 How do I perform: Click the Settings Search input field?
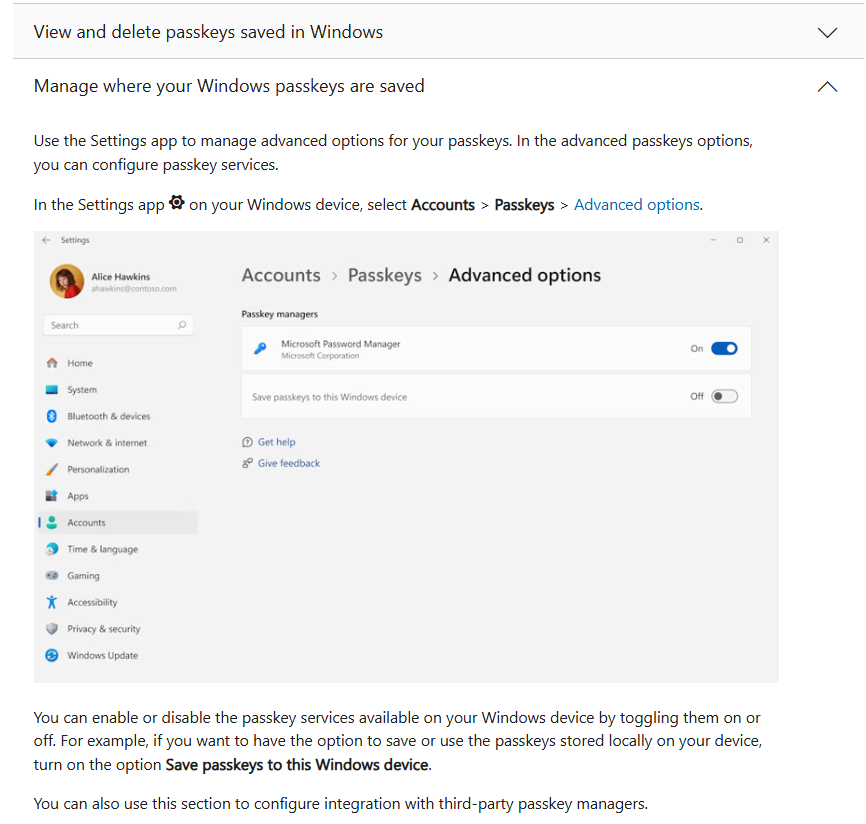(118, 325)
